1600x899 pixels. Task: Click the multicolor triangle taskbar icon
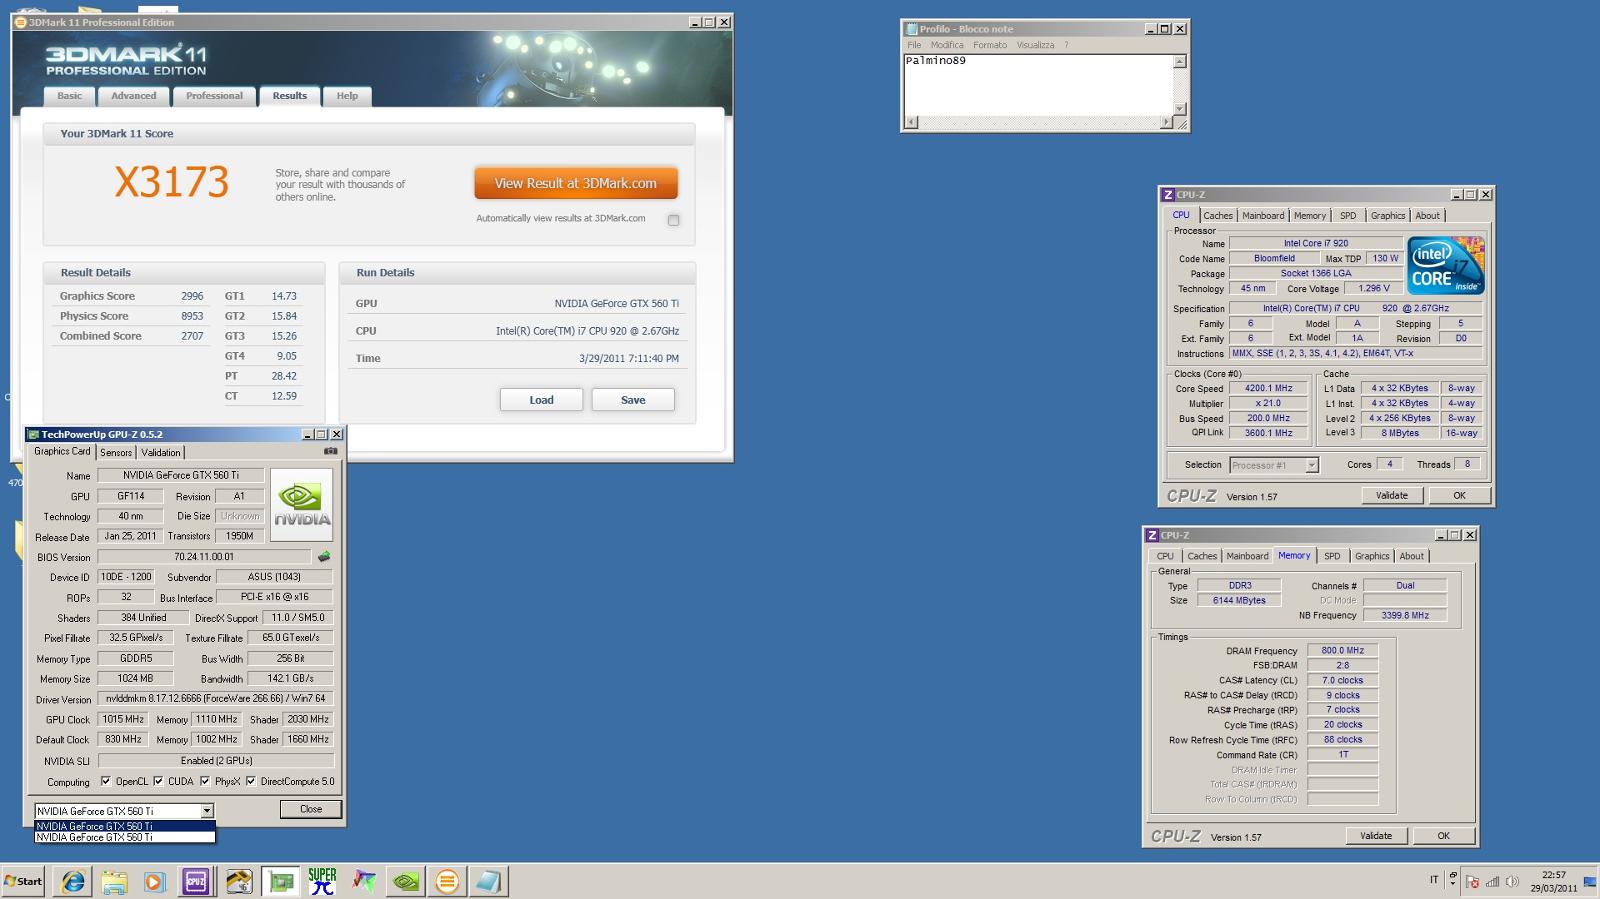[363, 881]
